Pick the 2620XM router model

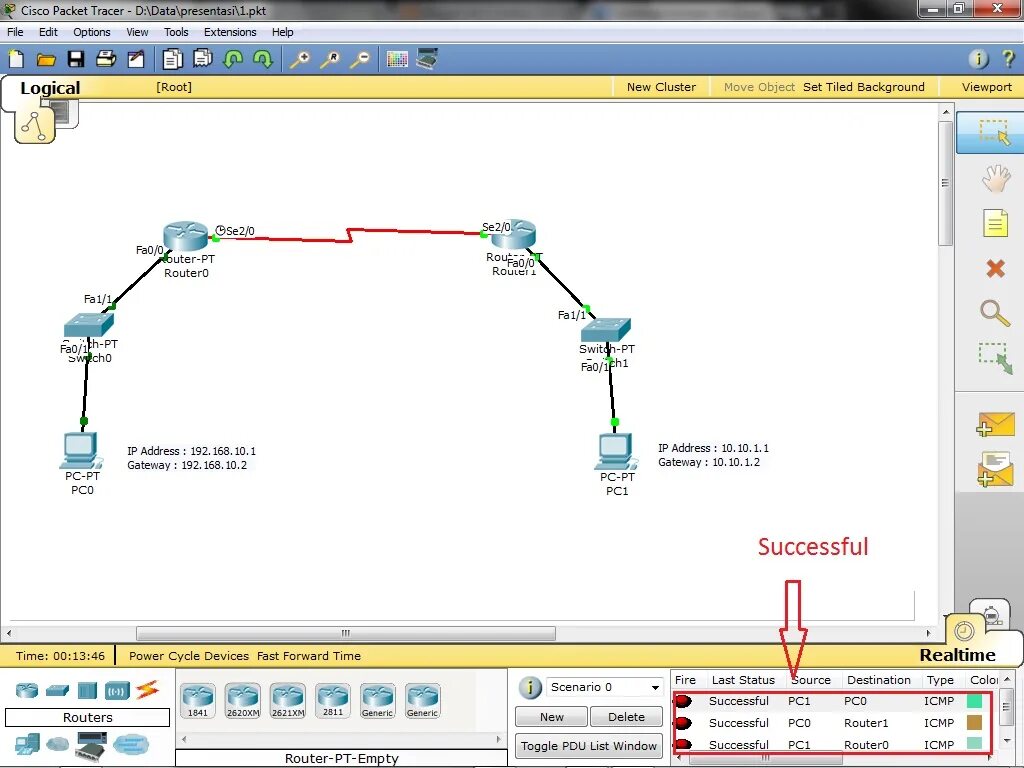pyautogui.click(x=243, y=701)
